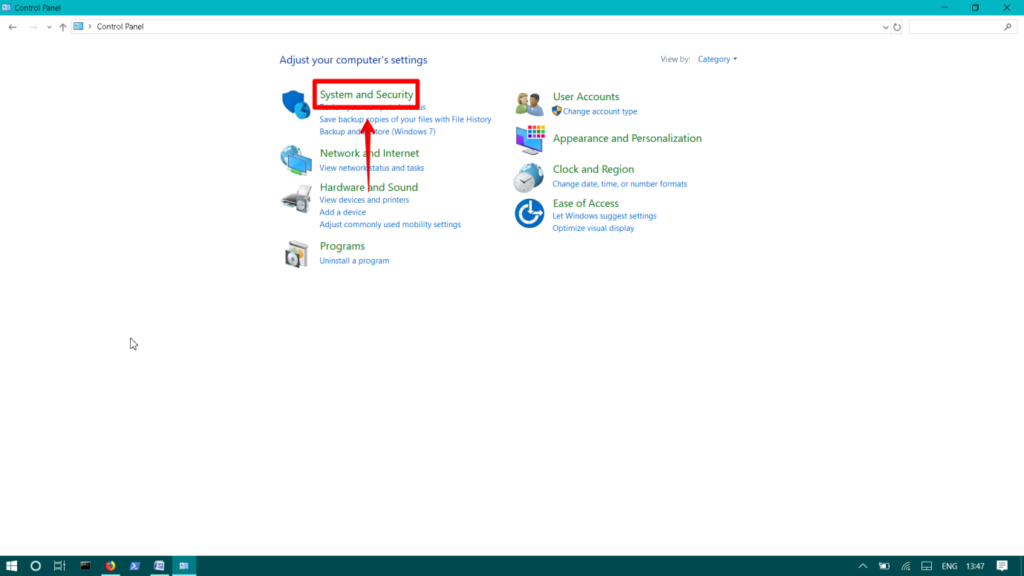The width and height of the screenshot is (1024, 576).
Task: Open the recent locations dropdown arrow
Action: pos(49,27)
